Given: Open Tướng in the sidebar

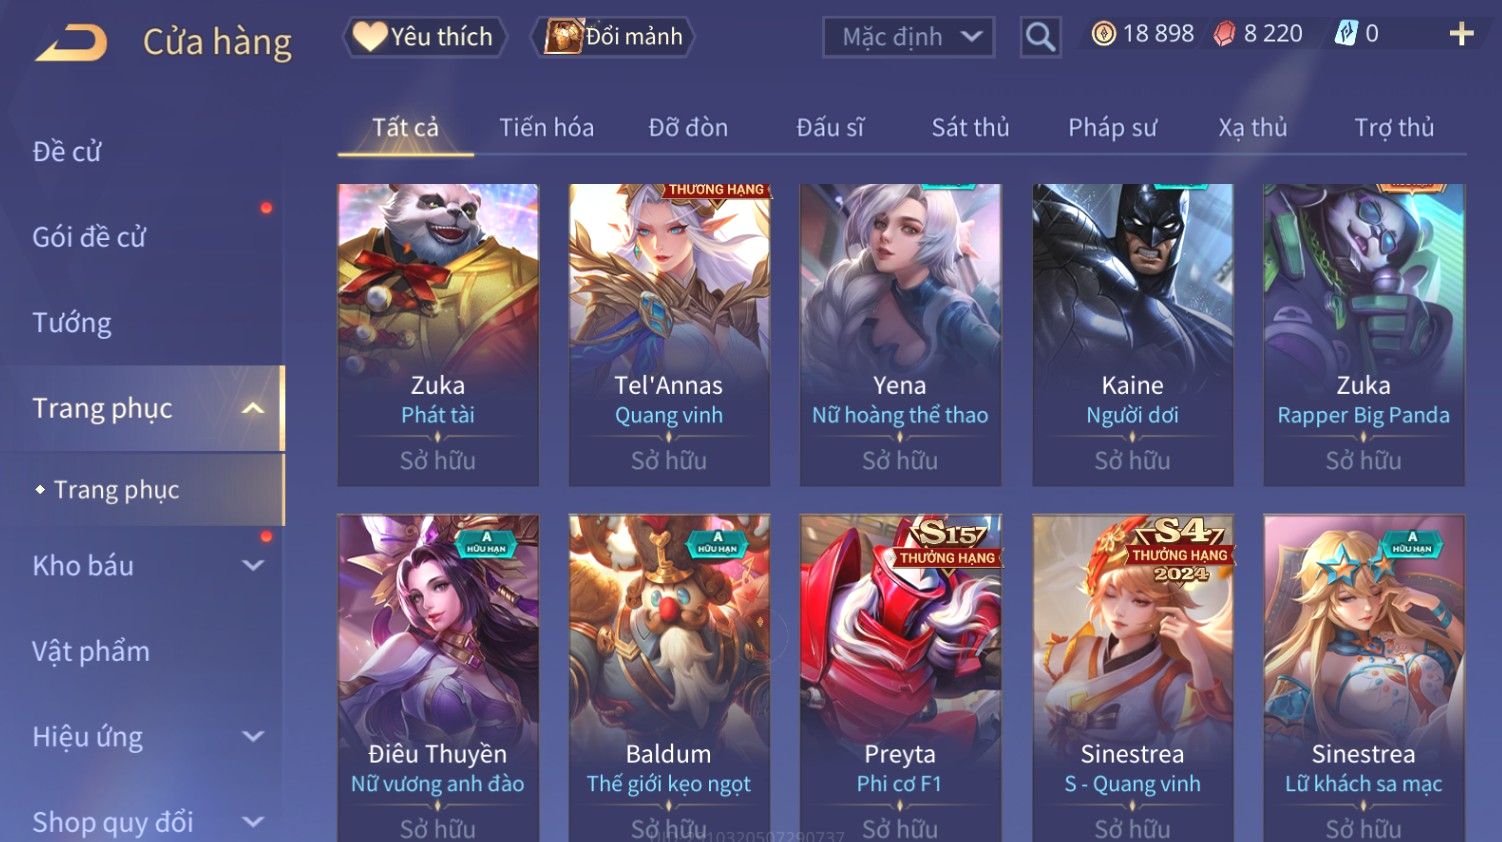Looking at the screenshot, I should (x=72, y=322).
